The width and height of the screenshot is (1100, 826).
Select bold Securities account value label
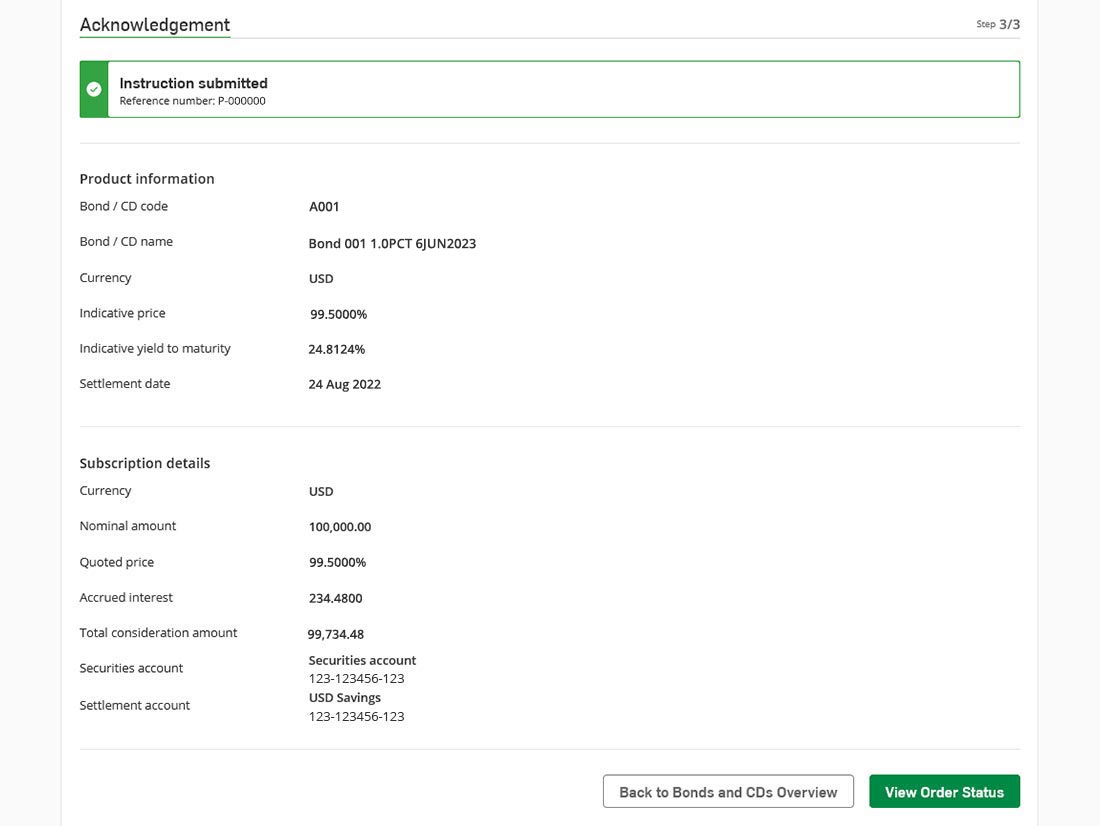click(x=362, y=660)
